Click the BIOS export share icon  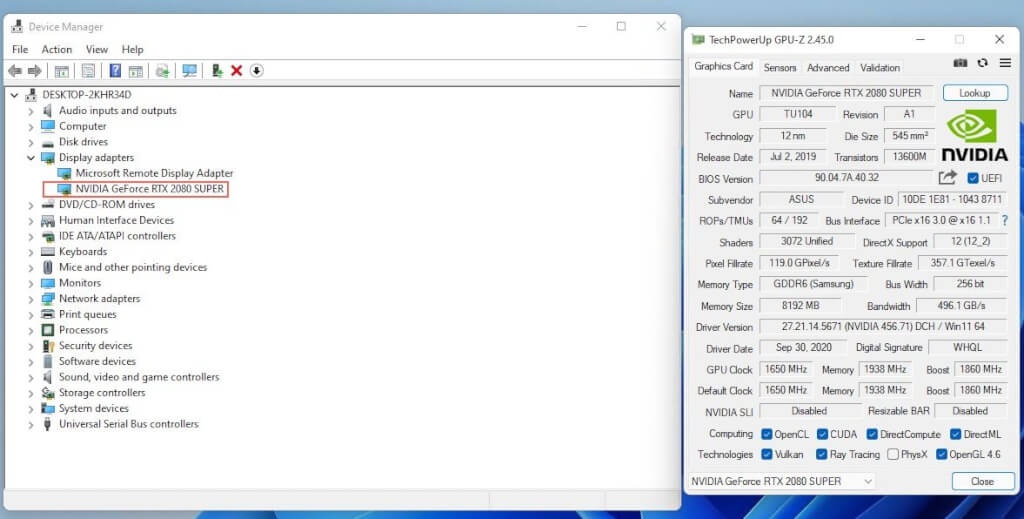pos(947,178)
